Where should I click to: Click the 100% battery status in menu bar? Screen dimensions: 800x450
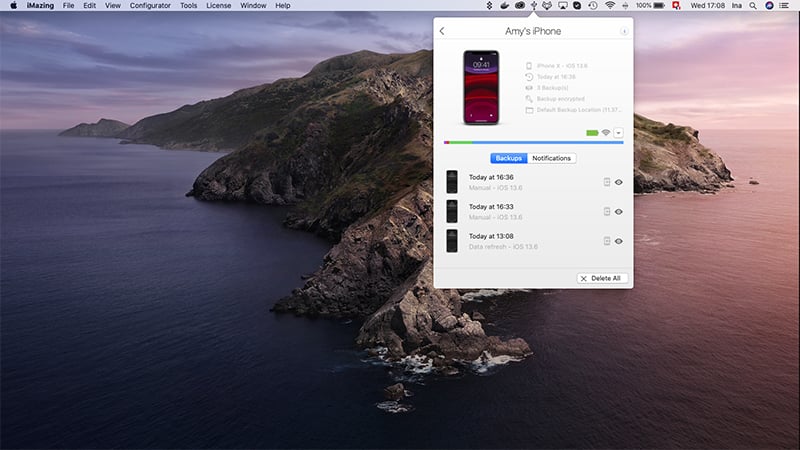650,6
